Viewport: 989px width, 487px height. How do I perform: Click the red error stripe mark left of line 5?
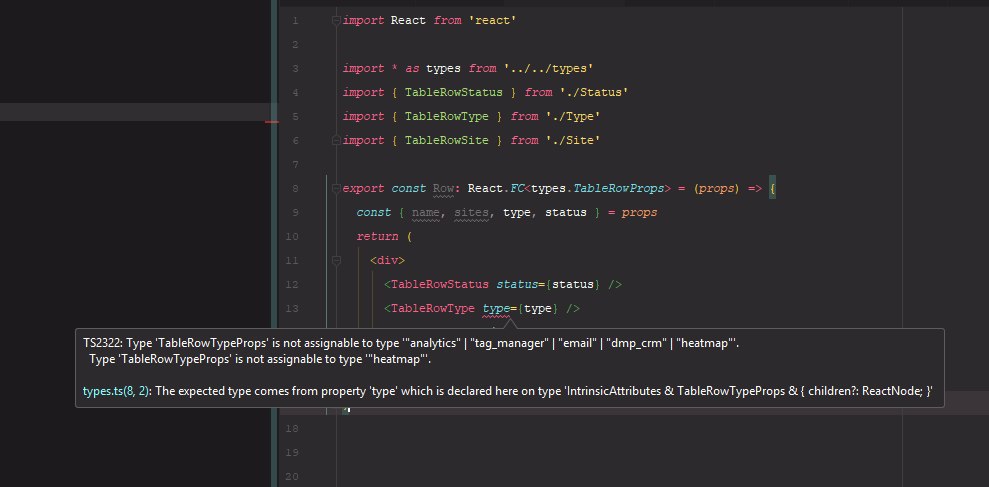(x=272, y=122)
